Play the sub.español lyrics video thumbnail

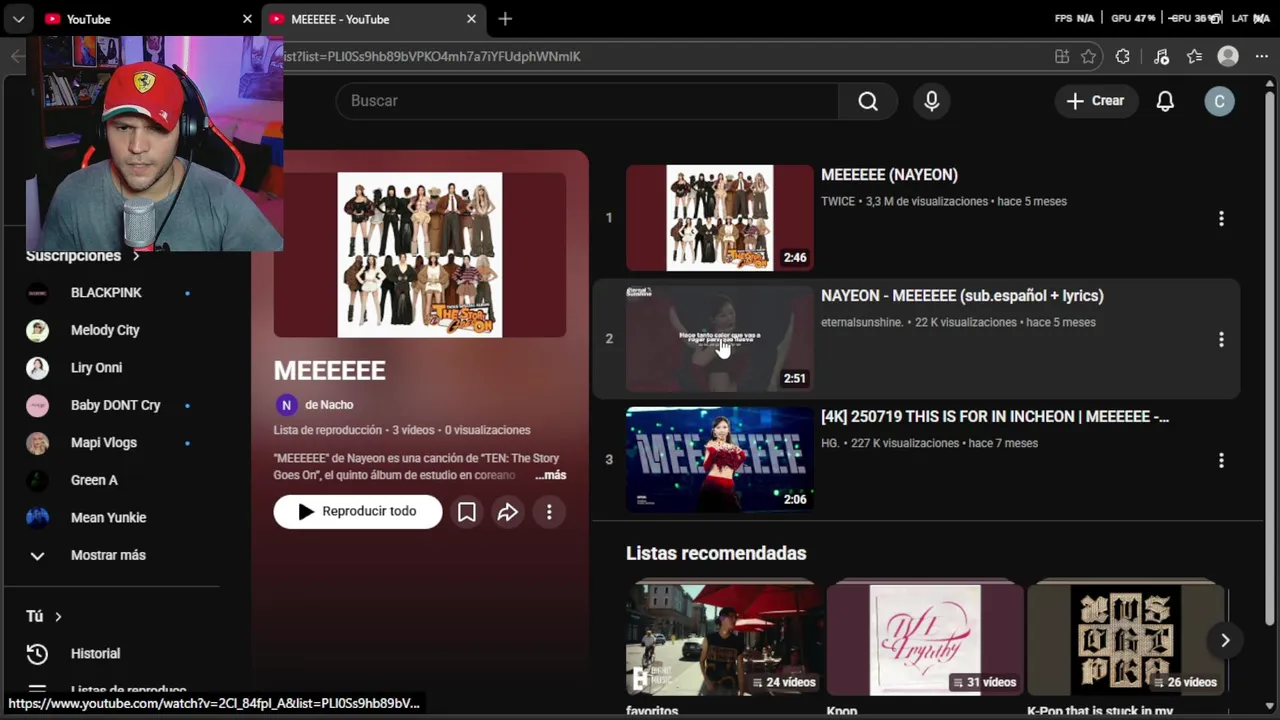720,339
